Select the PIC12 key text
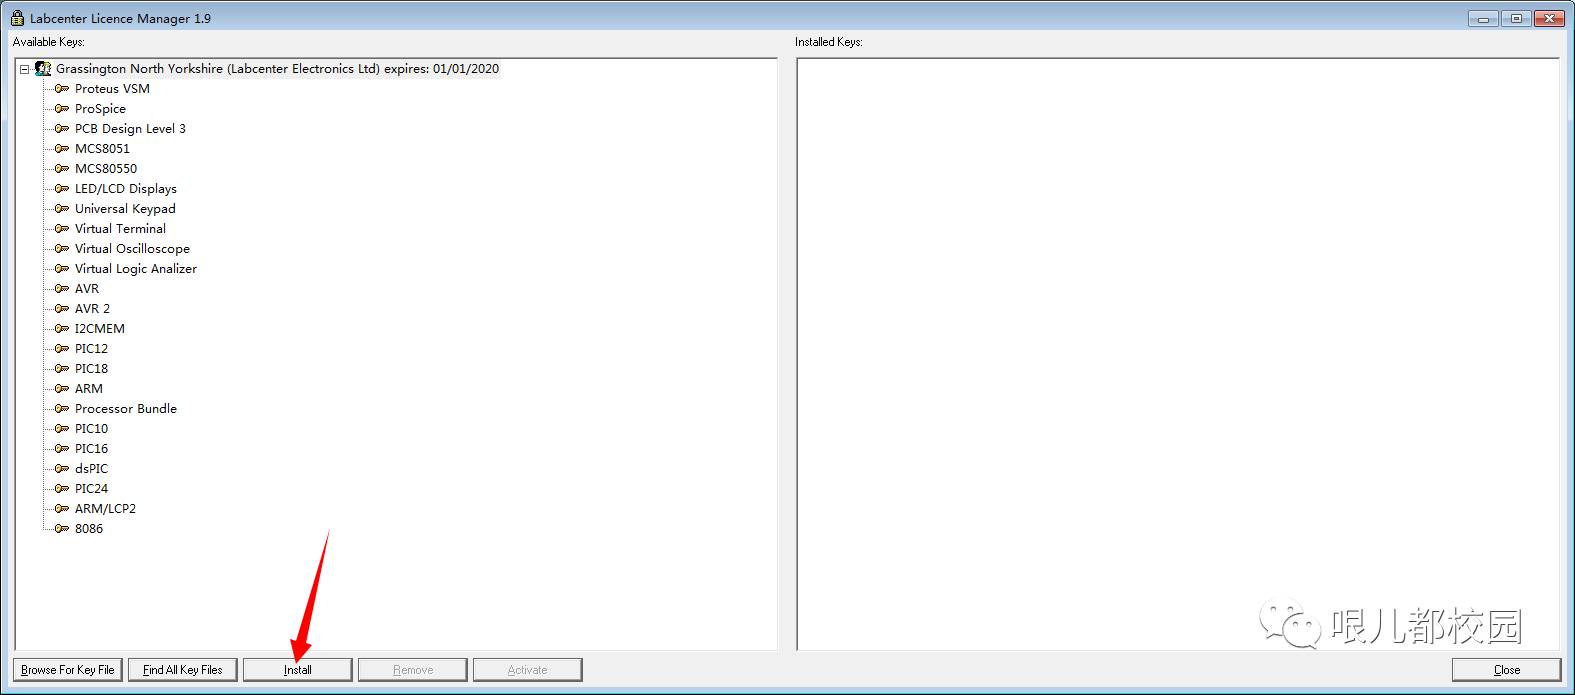Image resolution: width=1575 pixels, height=695 pixels. (91, 349)
